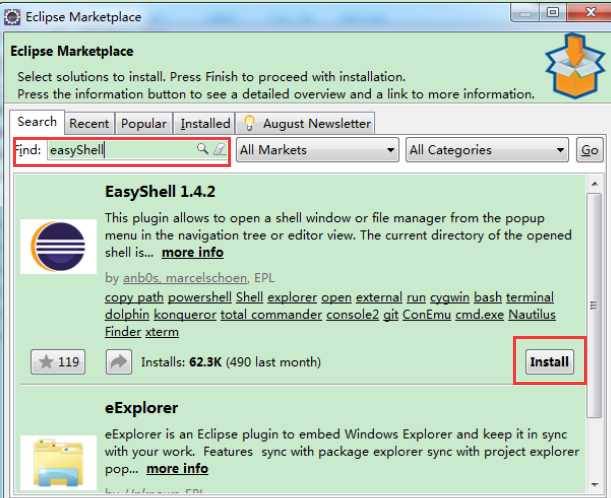611x498 pixels.
Task: Open author link marcelschoen
Action: pyautogui.click(x=206, y=278)
